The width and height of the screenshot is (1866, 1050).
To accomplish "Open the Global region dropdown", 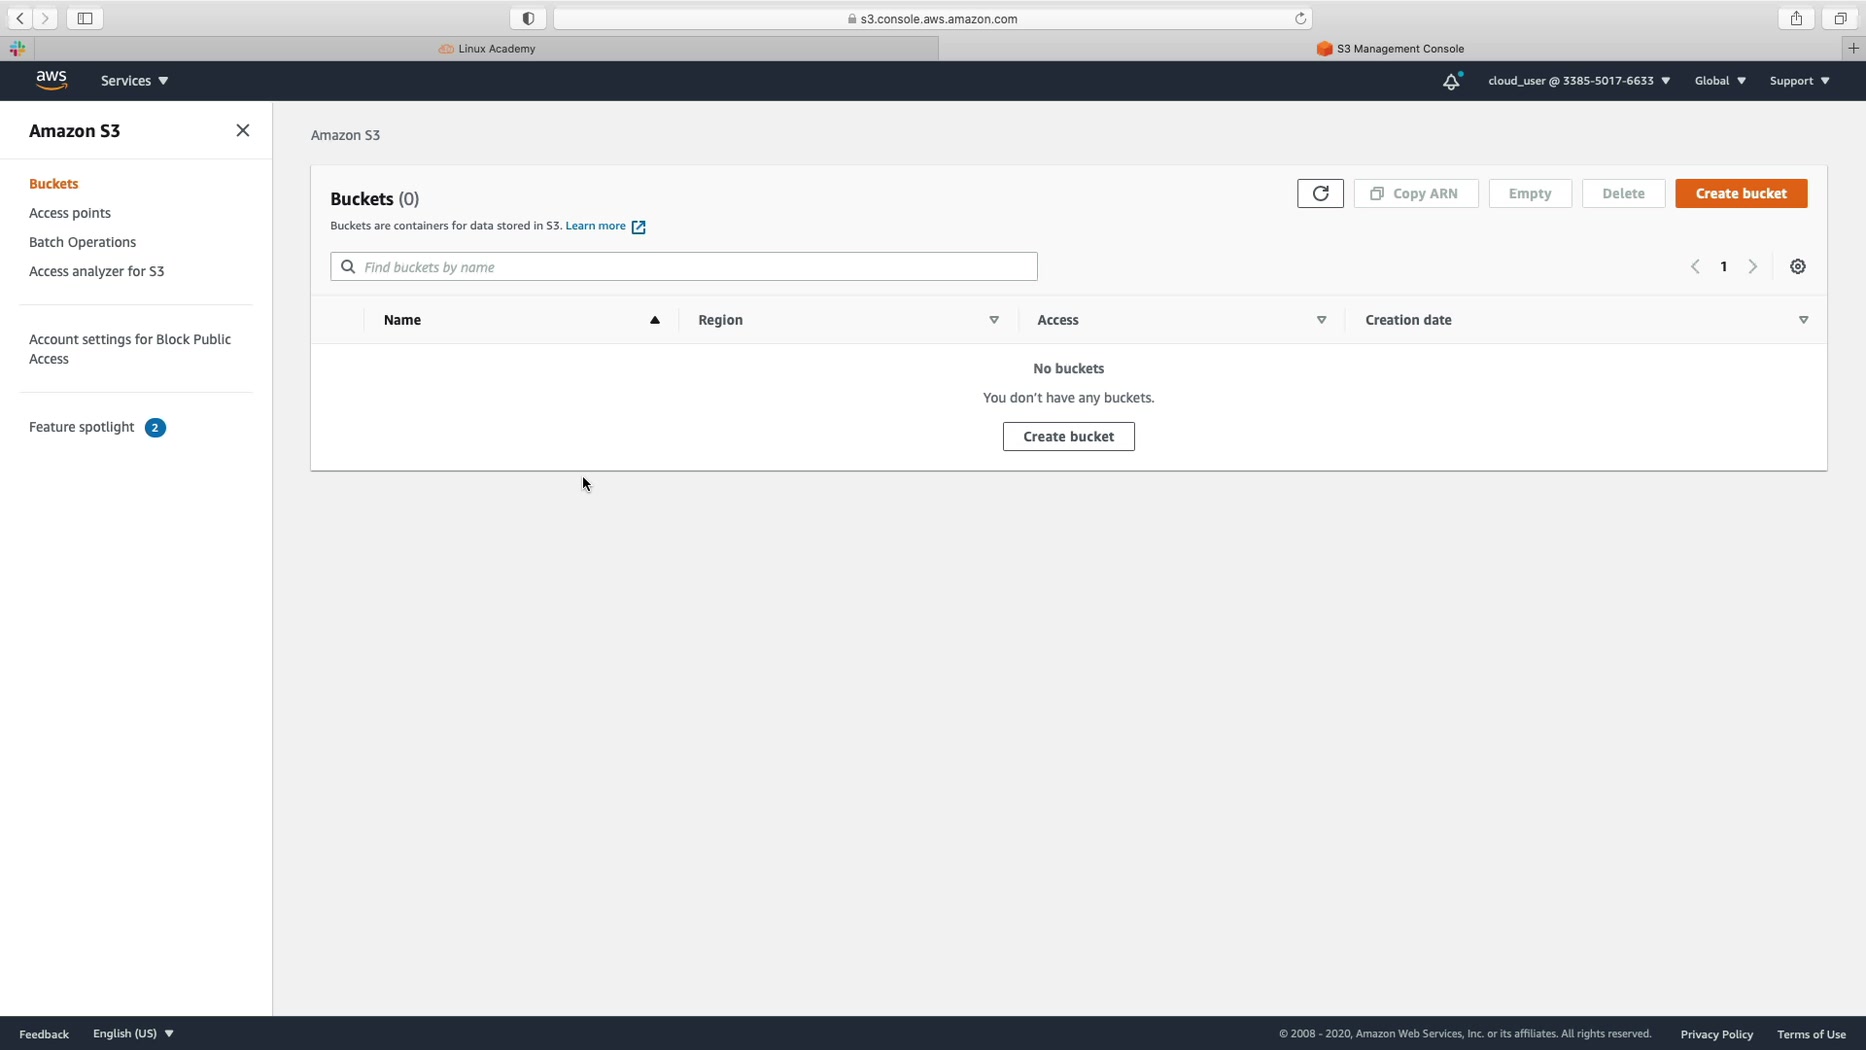I will (x=1720, y=81).
